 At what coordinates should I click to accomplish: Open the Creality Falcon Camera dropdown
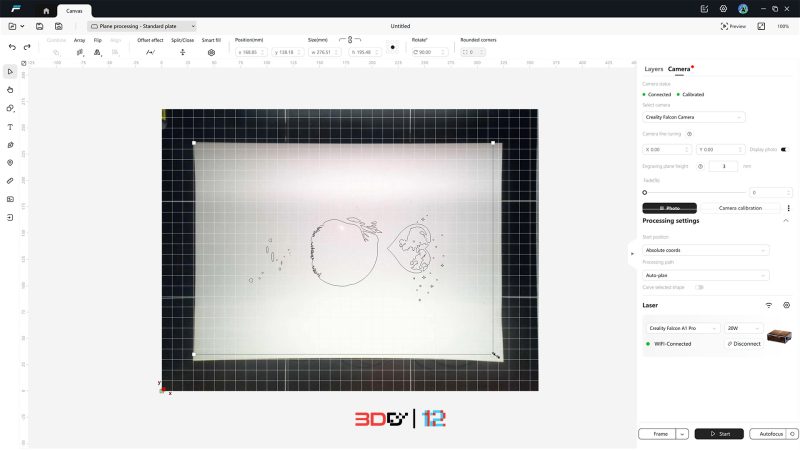tap(694, 117)
